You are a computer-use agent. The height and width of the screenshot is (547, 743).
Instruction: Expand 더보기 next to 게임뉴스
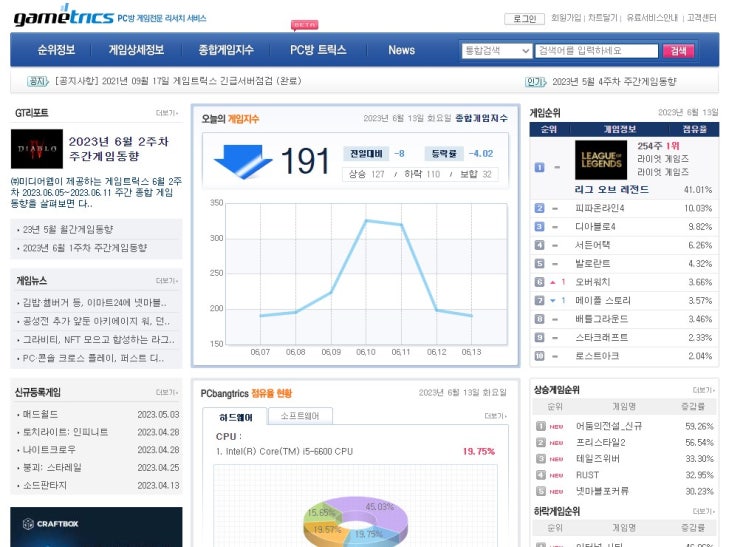167,281
